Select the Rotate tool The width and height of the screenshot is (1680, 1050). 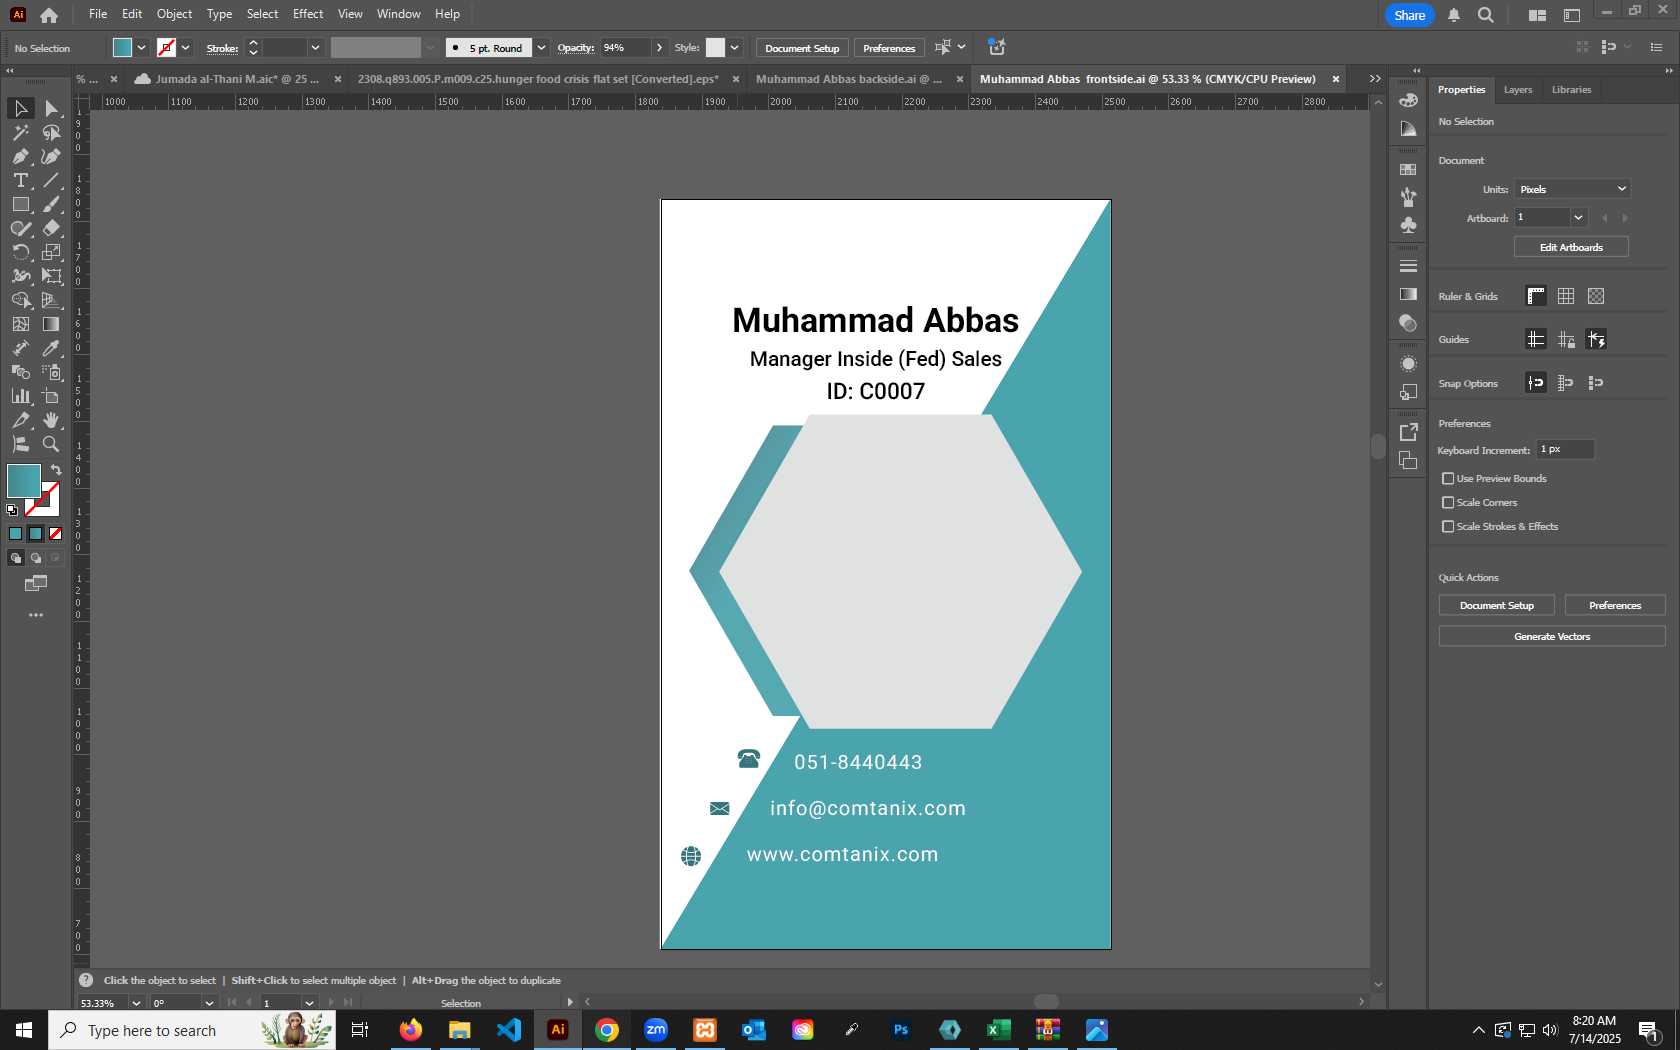coord(20,252)
